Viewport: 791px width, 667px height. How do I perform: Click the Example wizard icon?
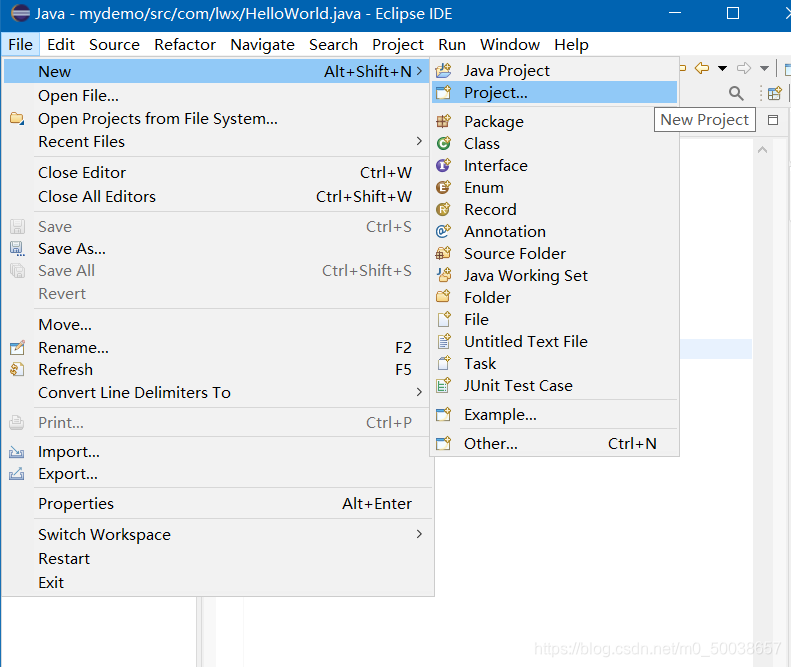443,415
